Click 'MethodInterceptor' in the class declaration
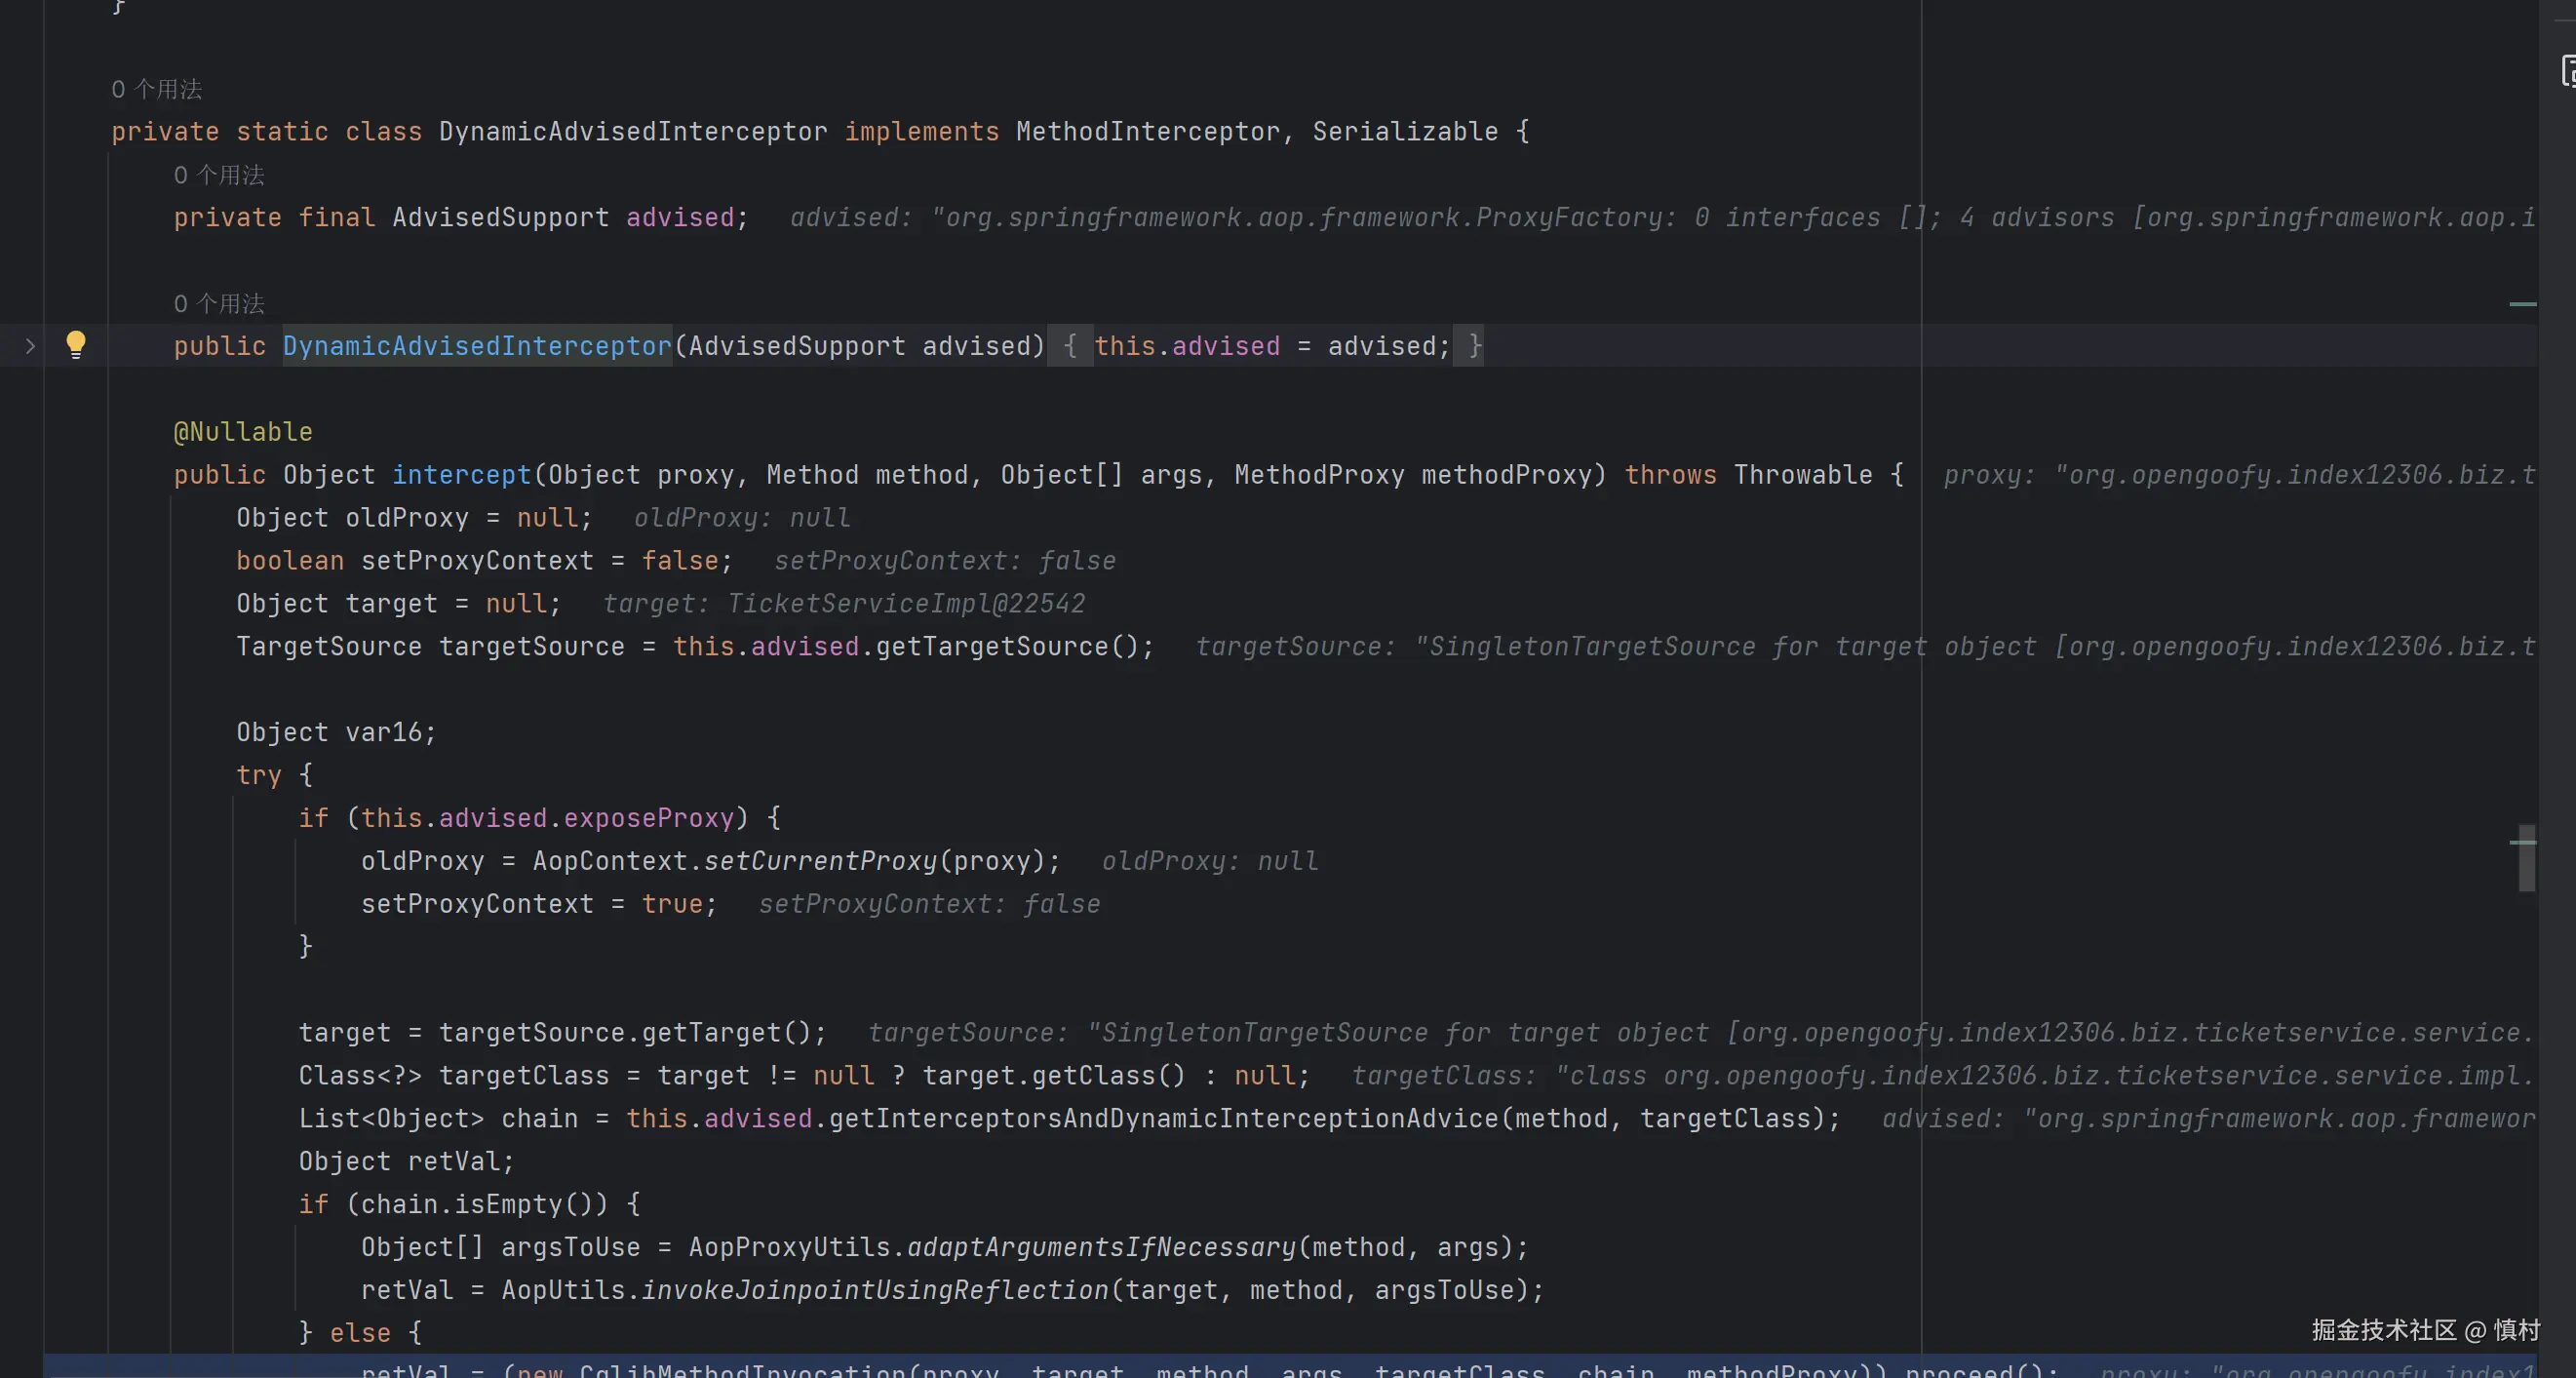The width and height of the screenshot is (2576, 1378). [1147, 132]
